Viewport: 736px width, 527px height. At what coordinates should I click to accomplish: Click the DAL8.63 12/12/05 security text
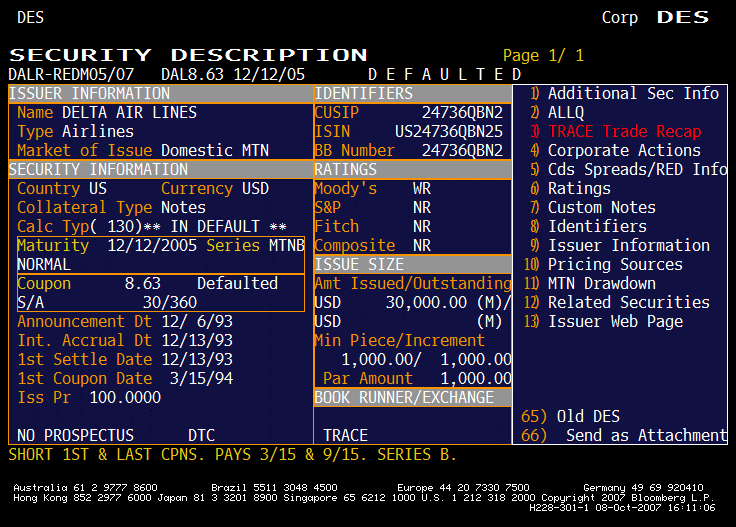pyautogui.click(x=233, y=75)
